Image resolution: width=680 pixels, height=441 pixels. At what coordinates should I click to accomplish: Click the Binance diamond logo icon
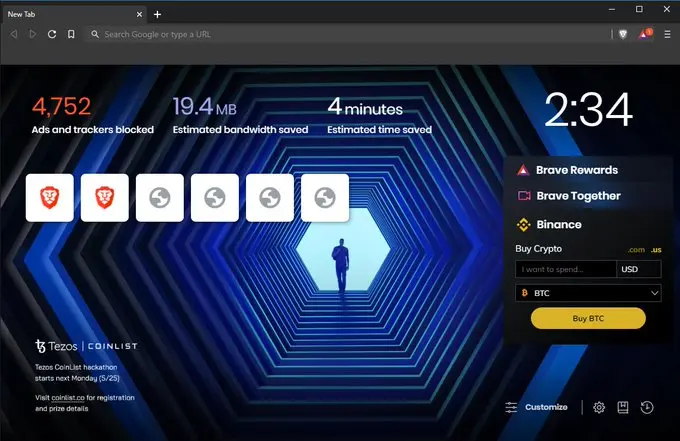point(523,225)
